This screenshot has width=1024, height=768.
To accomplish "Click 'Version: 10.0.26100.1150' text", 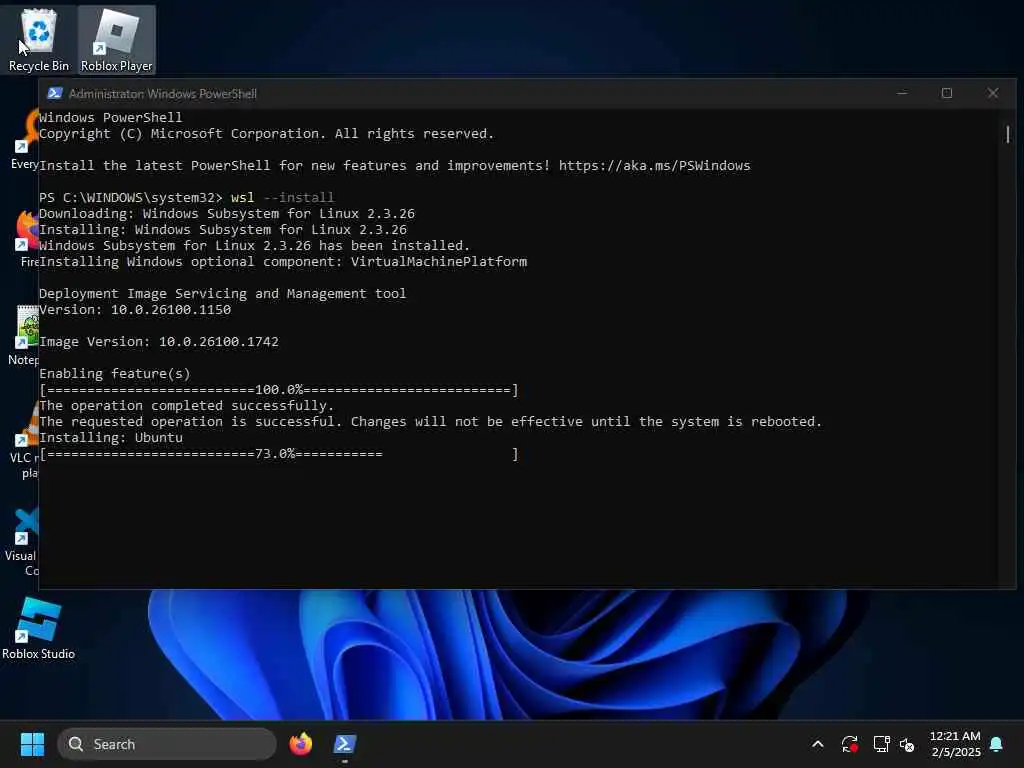I will tap(135, 310).
